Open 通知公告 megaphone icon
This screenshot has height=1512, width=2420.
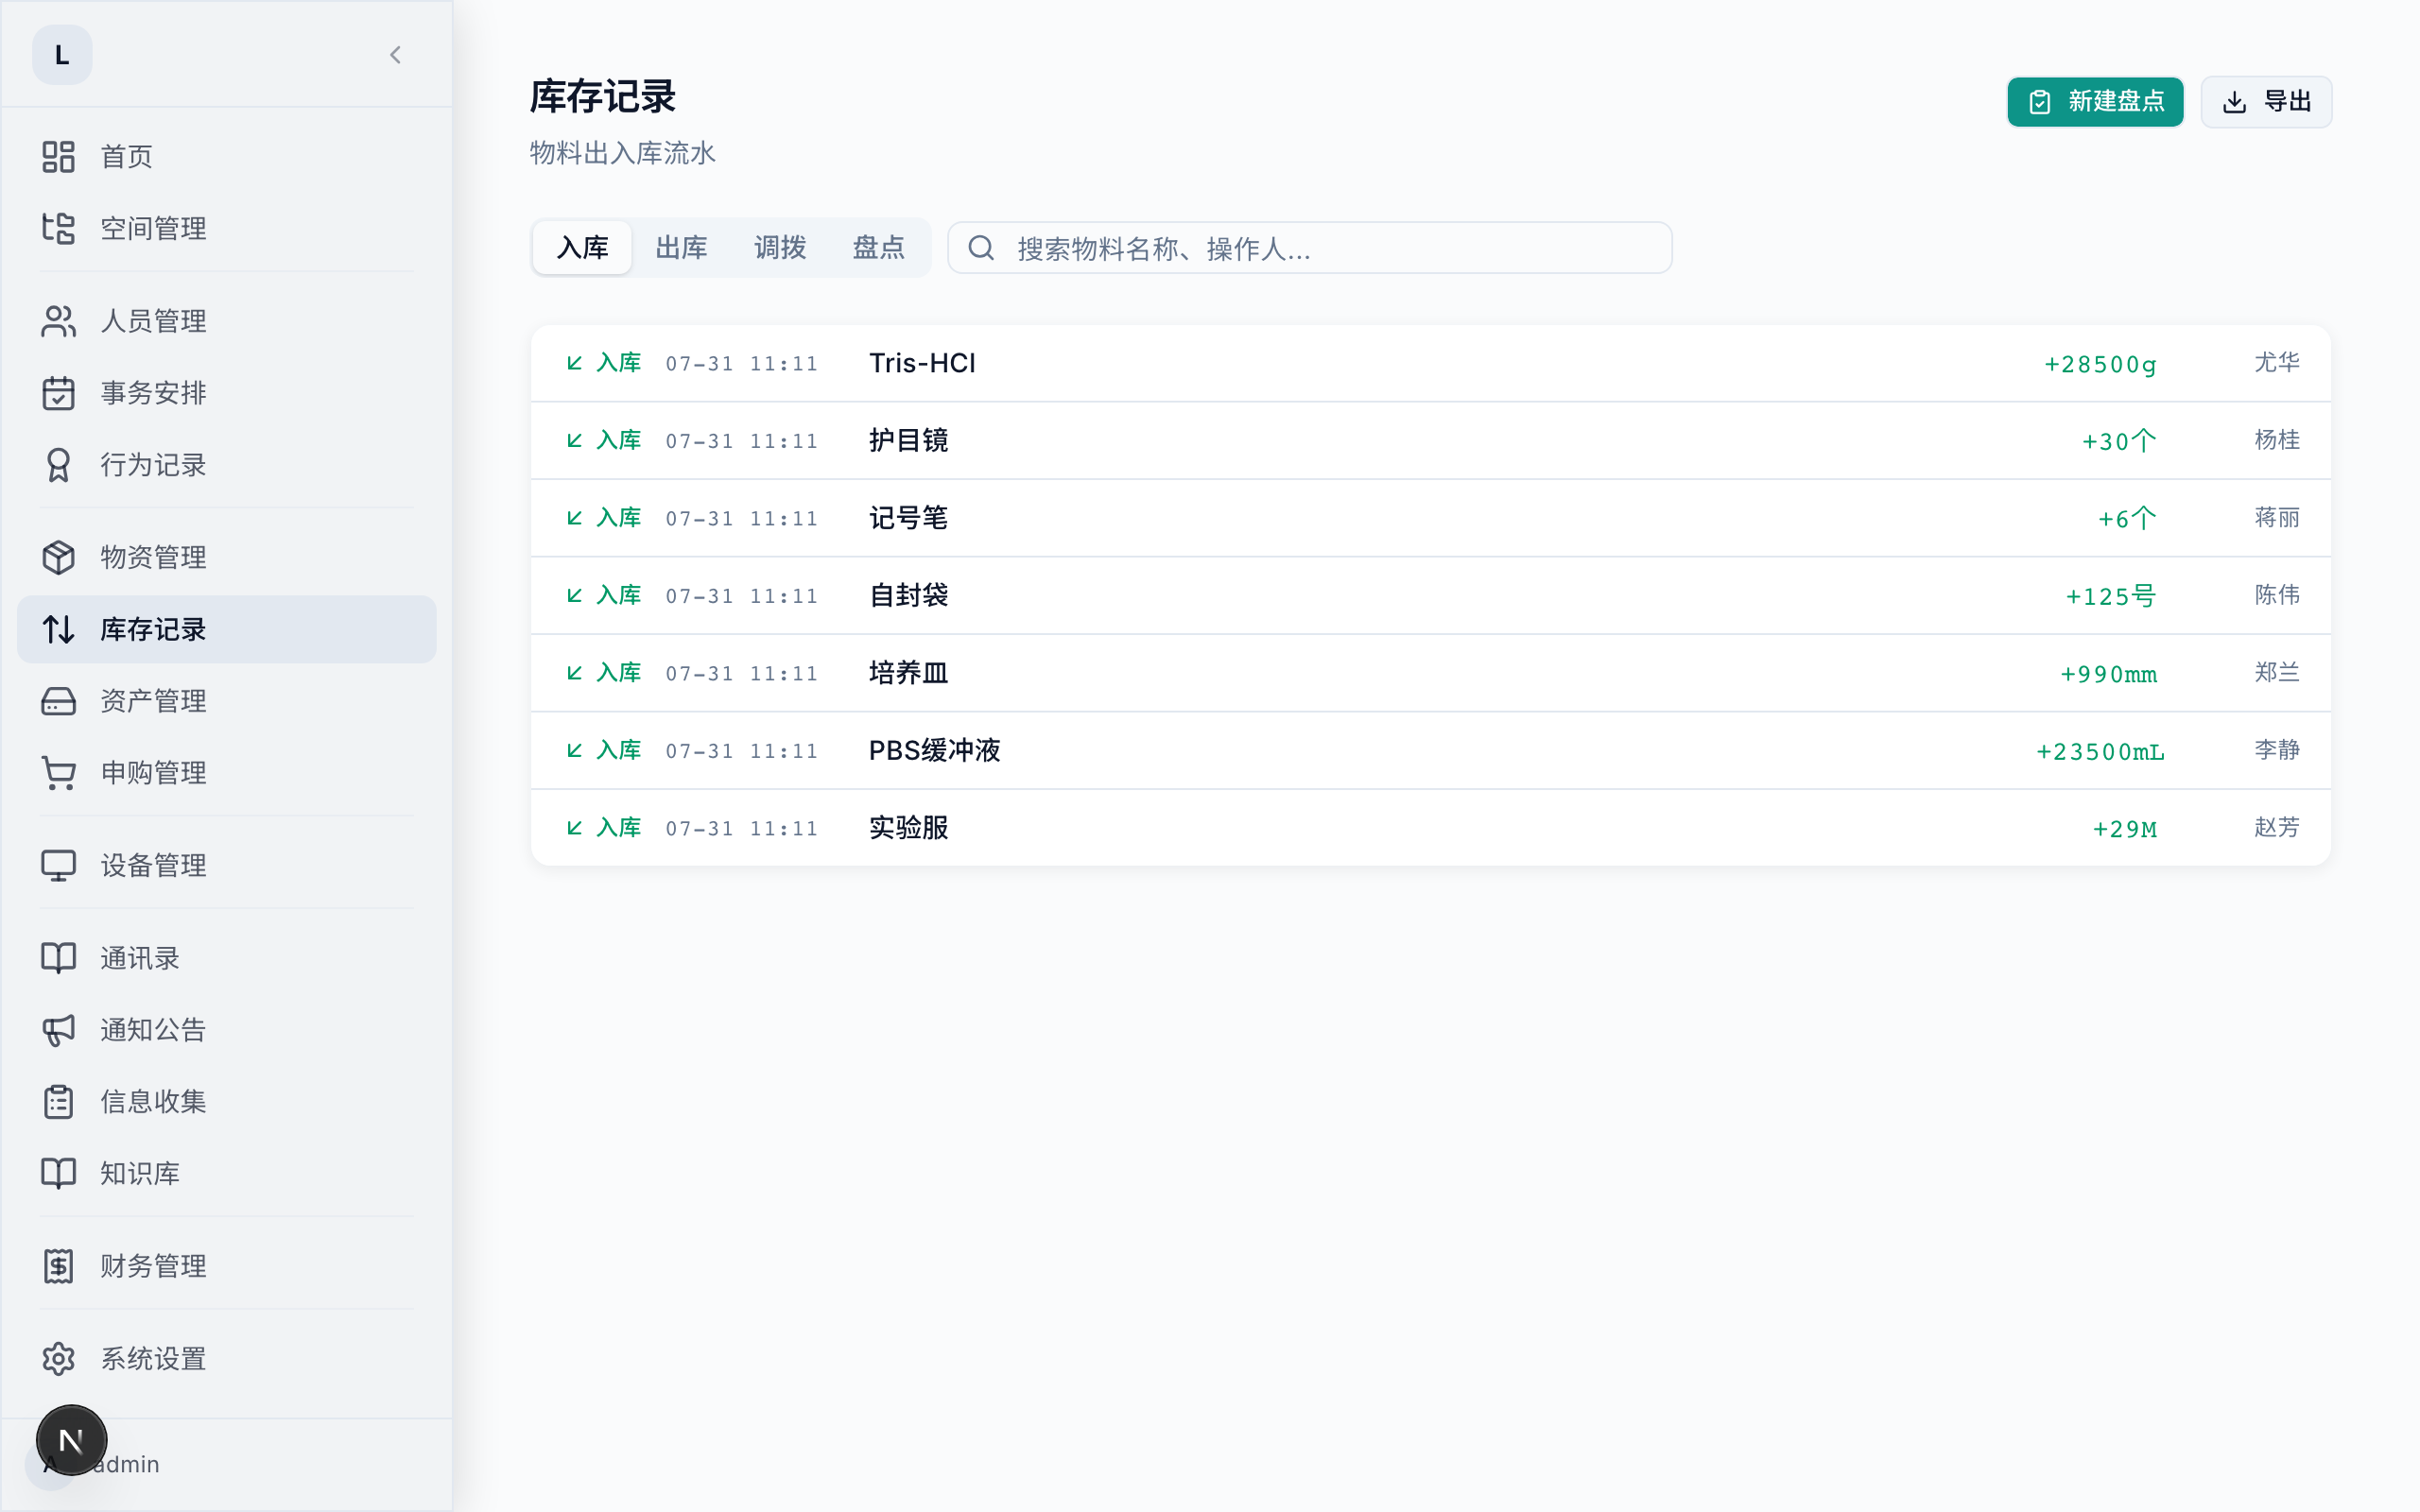[58, 1030]
